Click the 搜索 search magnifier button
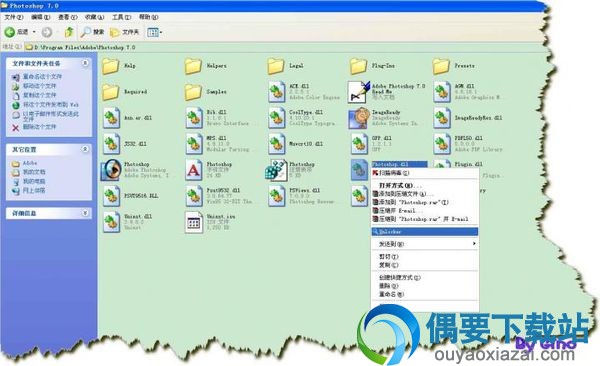This screenshot has height=366, width=600. pos(93,32)
